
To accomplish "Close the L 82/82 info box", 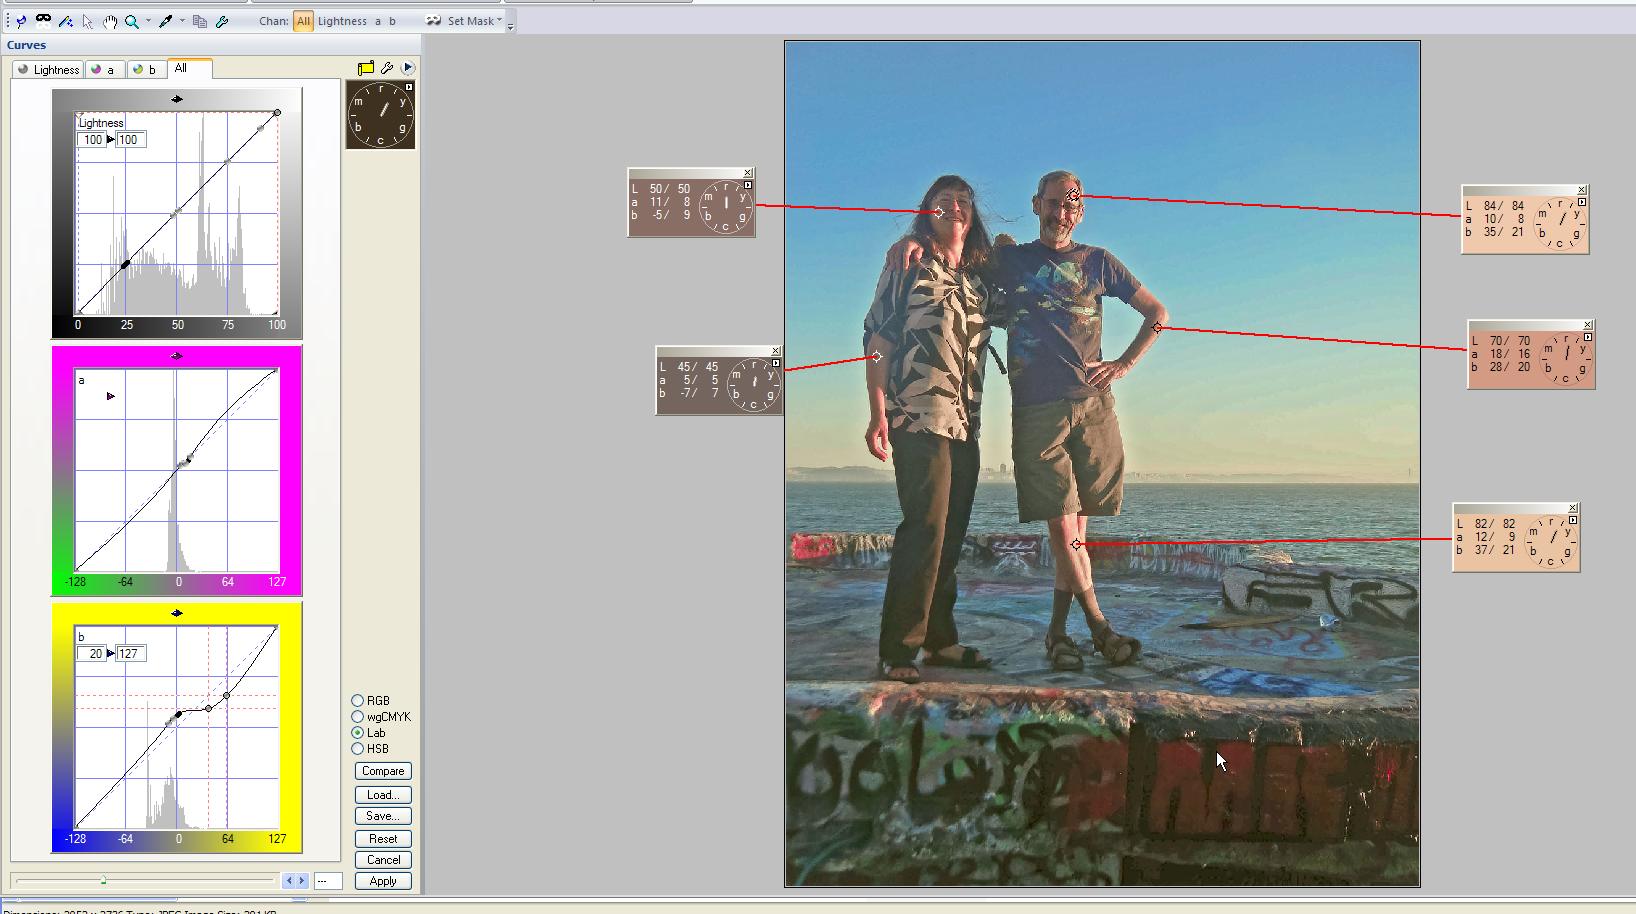I will click(1573, 508).
